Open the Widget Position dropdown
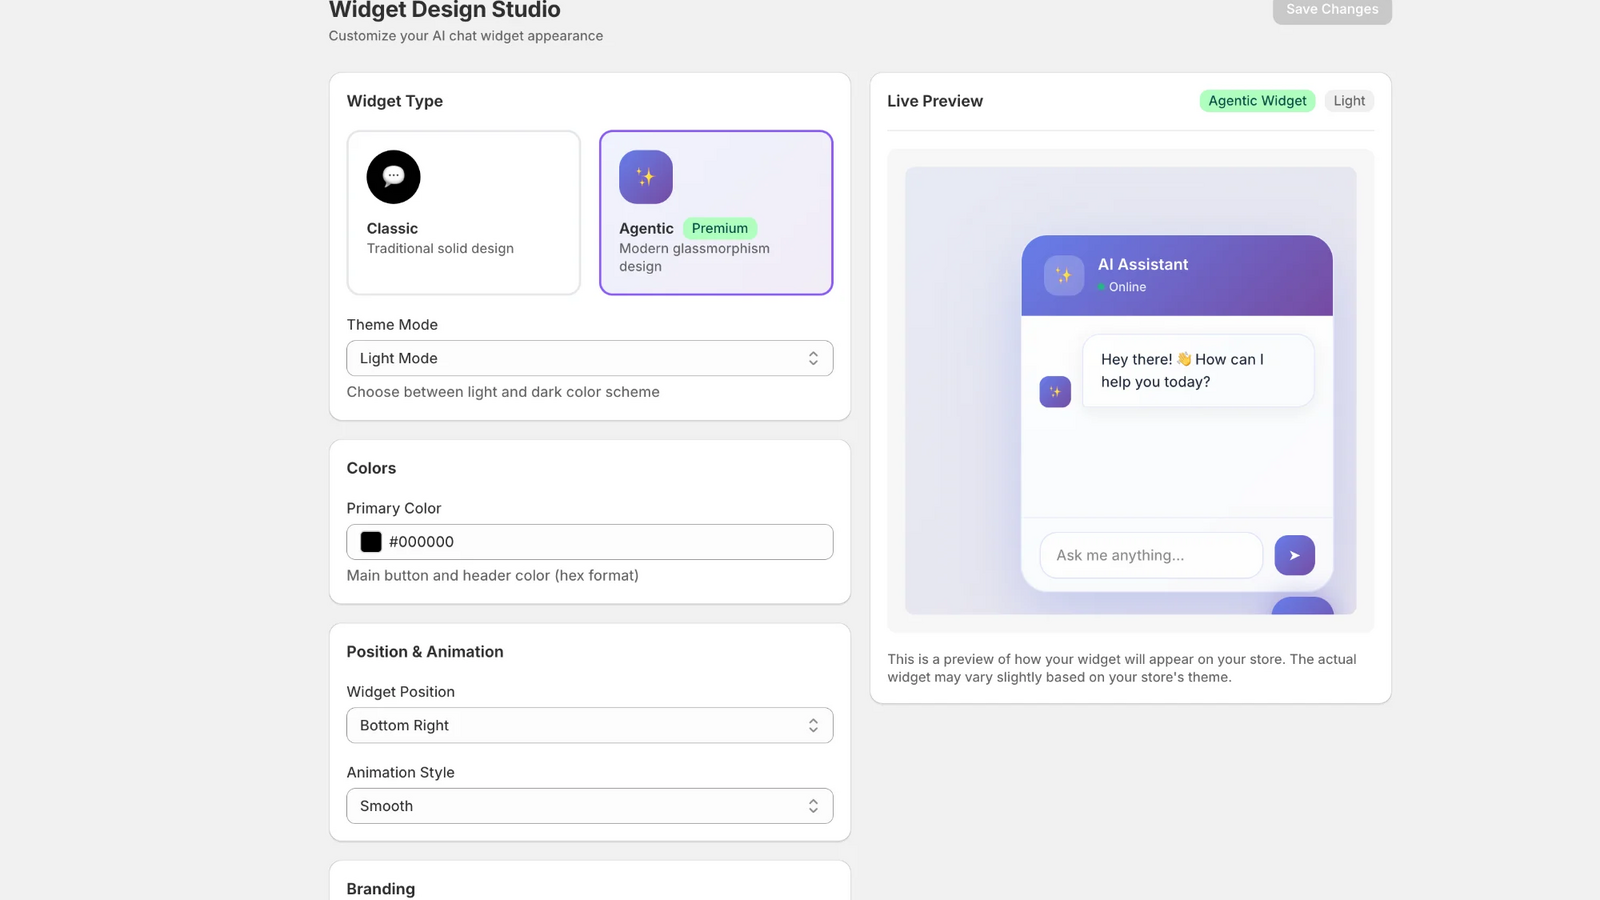This screenshot has width=1600, height=900. coord(590,725)
